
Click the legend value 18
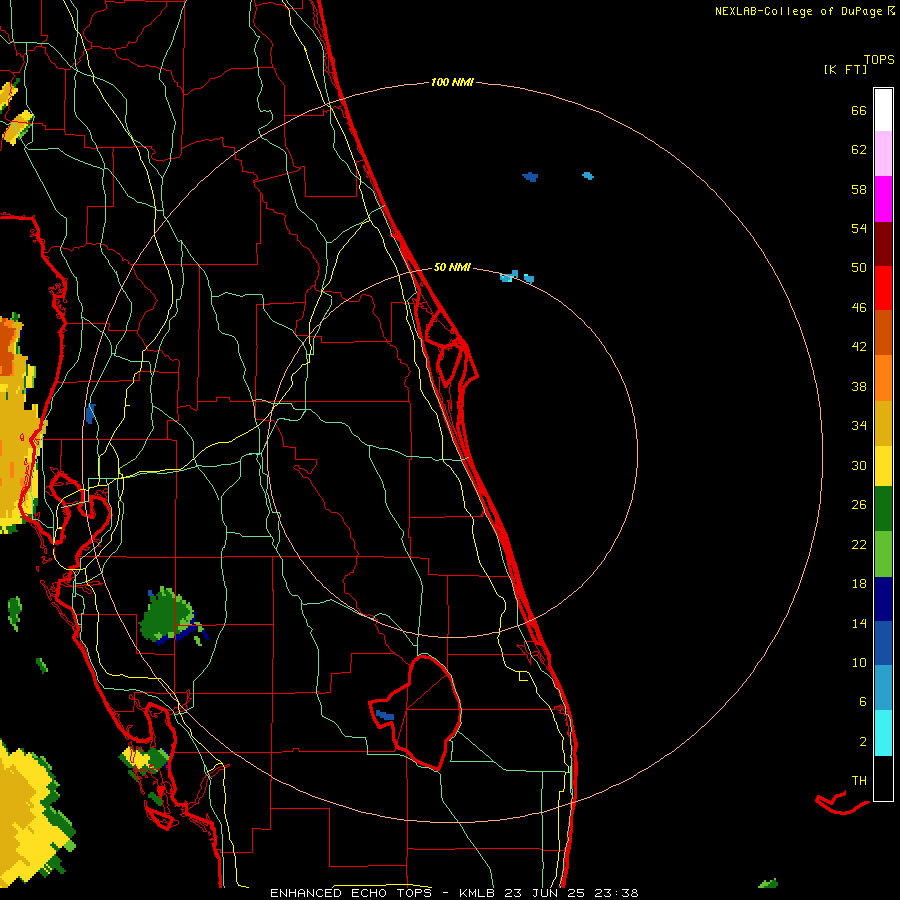(859, 584)
